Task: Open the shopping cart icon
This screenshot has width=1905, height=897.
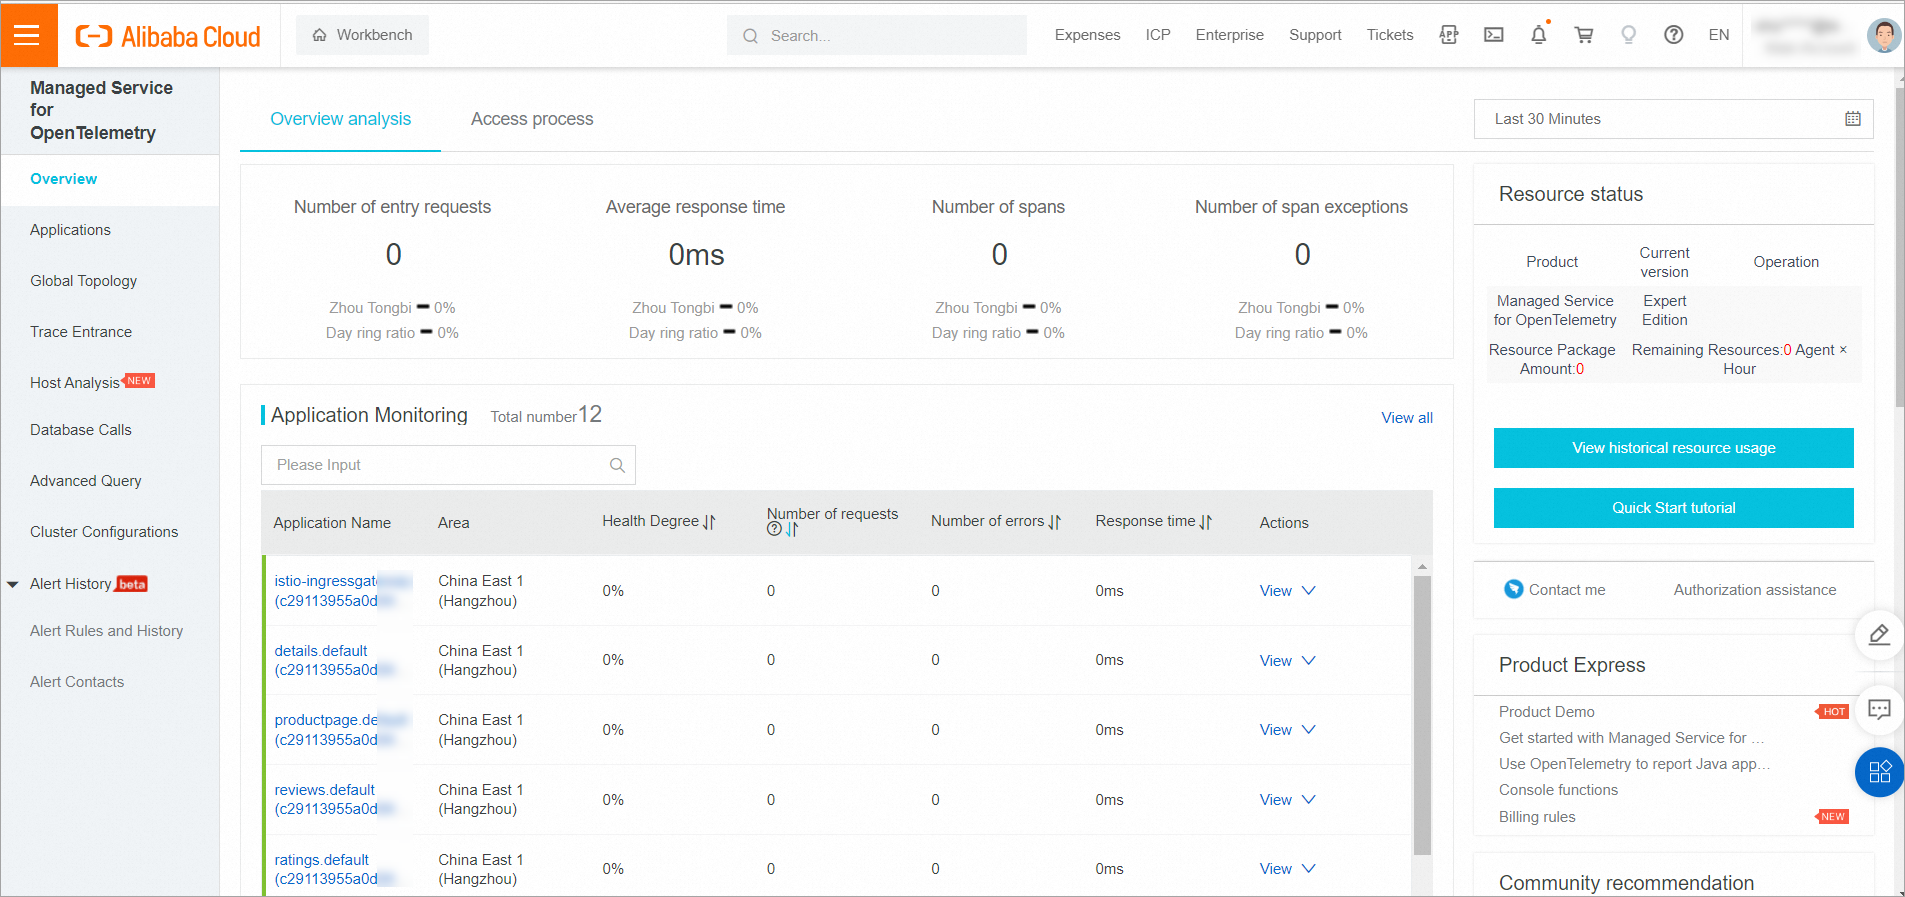Action: (1584, 35)
